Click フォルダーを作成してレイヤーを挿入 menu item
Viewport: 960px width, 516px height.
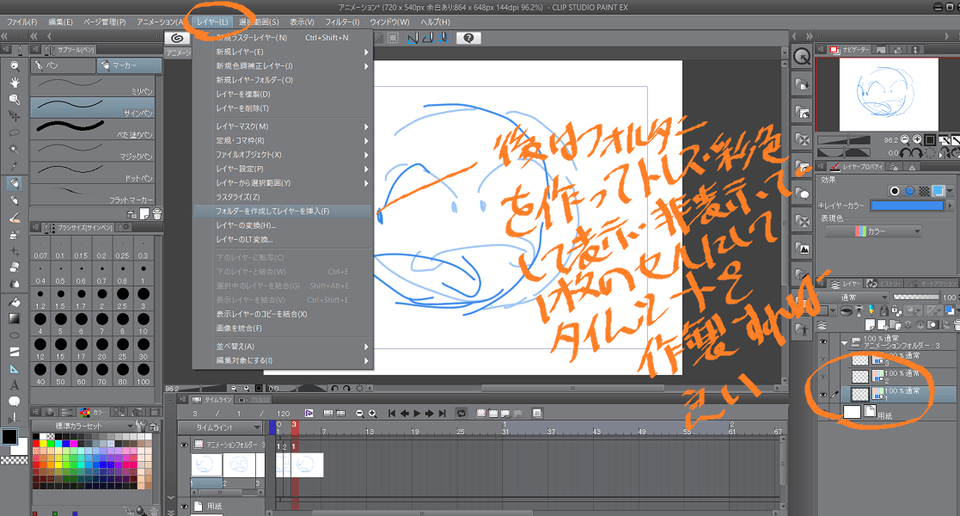tap(273, 211)
